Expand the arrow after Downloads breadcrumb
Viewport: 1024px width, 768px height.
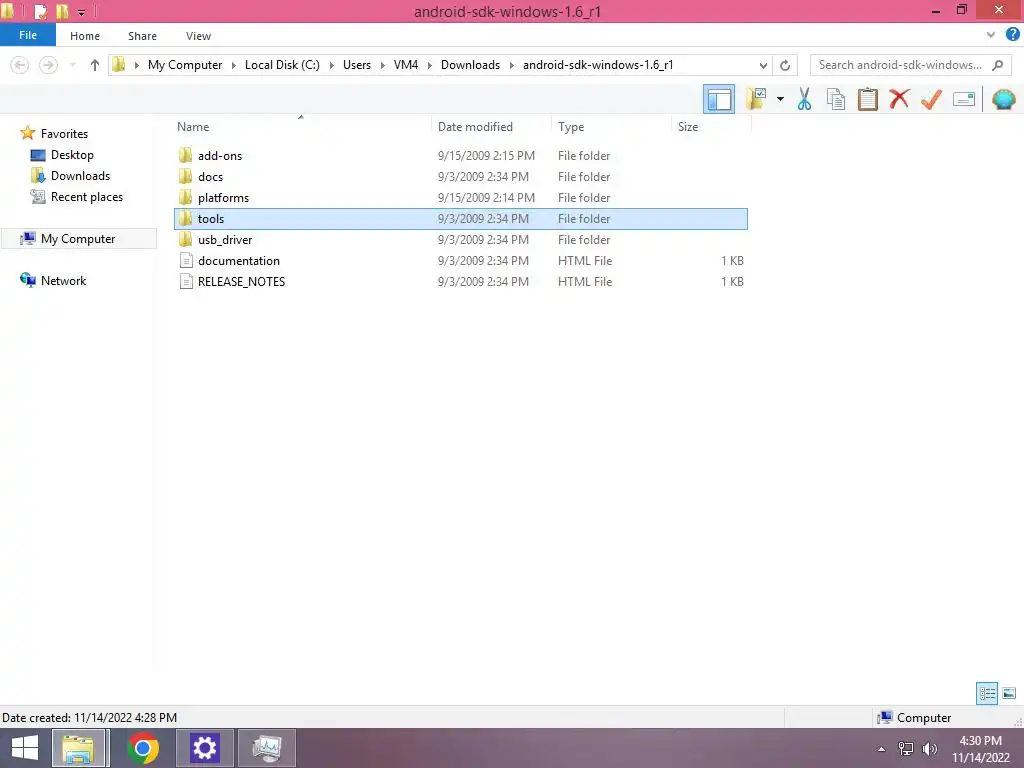tap(511, 65)
